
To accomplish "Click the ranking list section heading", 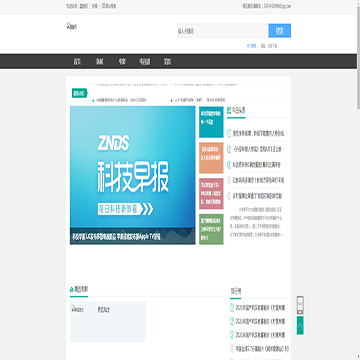I will (x=236, y=291).
